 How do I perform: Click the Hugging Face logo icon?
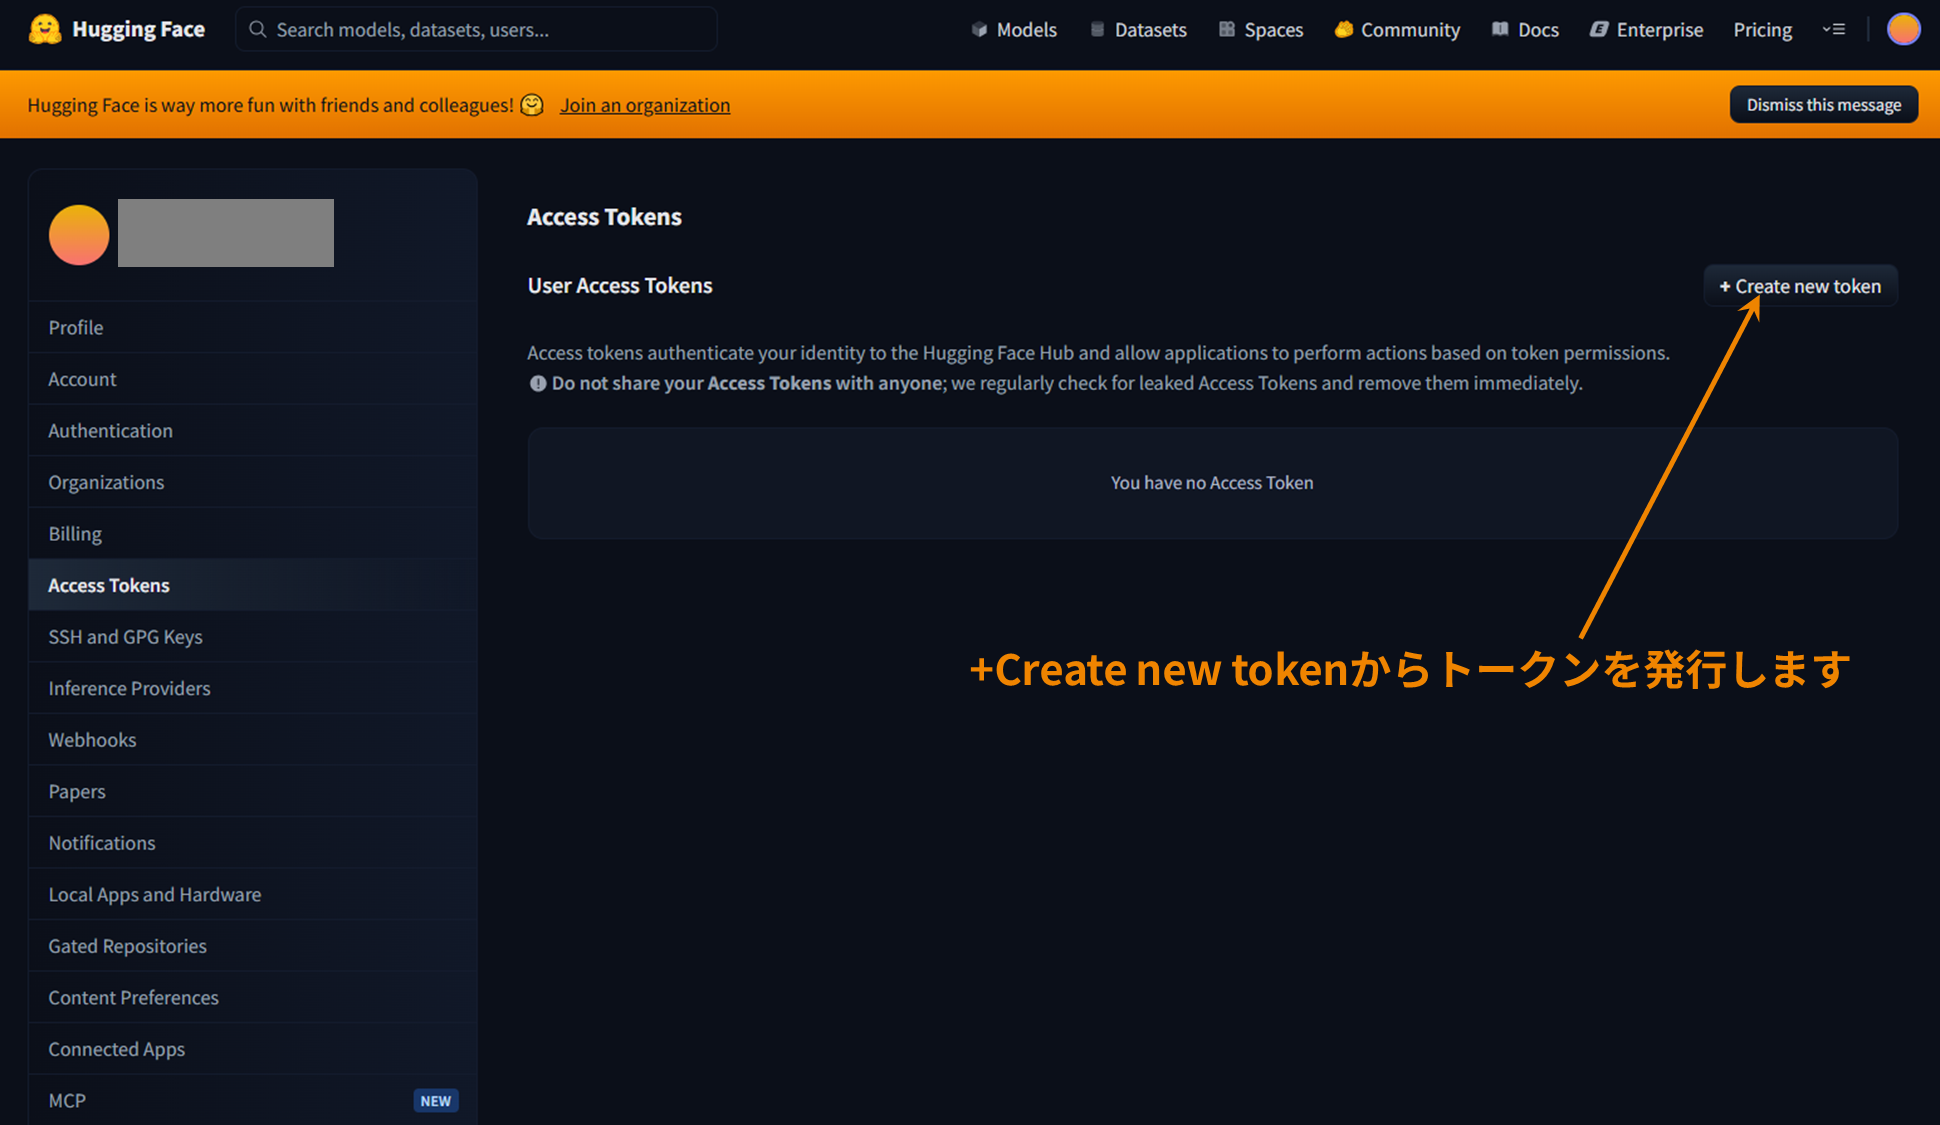(45, 29)
